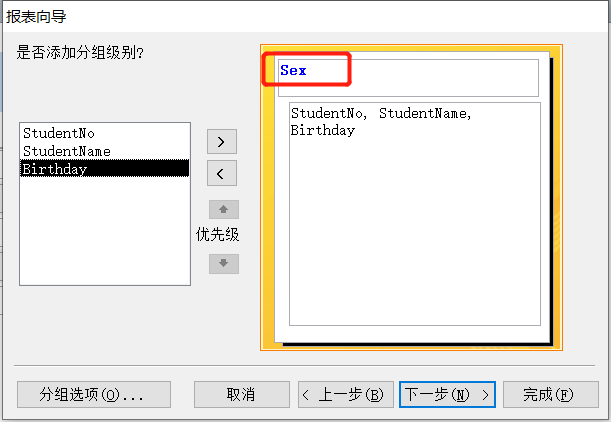Select StudentNo in the field list
Image resolution: width=611 pixels, height=422 pixels.
point(59,133)
